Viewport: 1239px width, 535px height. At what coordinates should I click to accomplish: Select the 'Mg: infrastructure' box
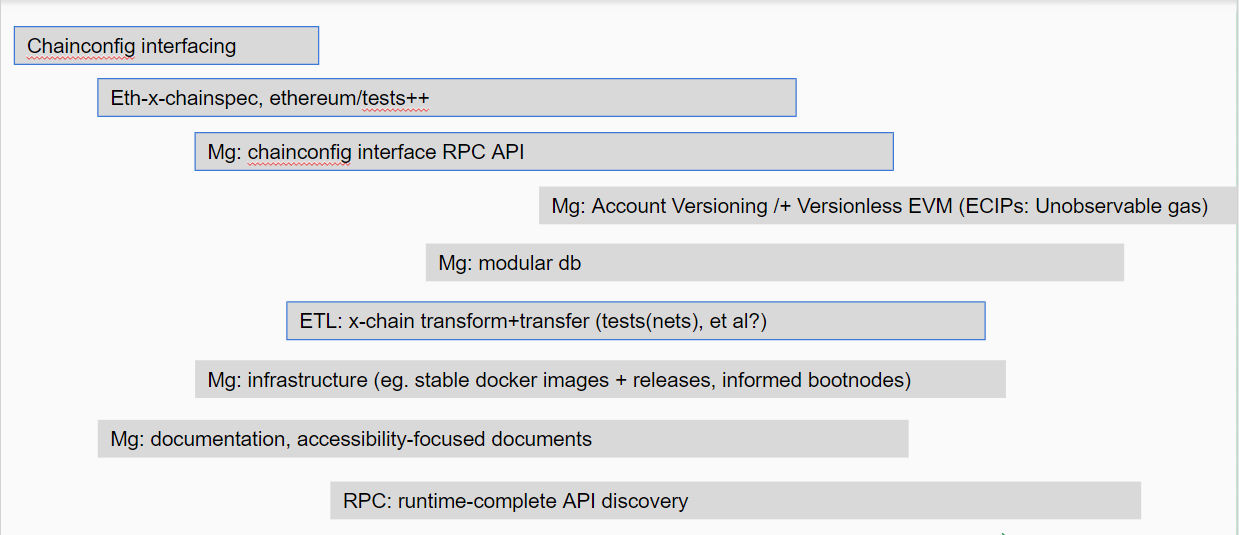pyautogui.click(x=600, y=380)
